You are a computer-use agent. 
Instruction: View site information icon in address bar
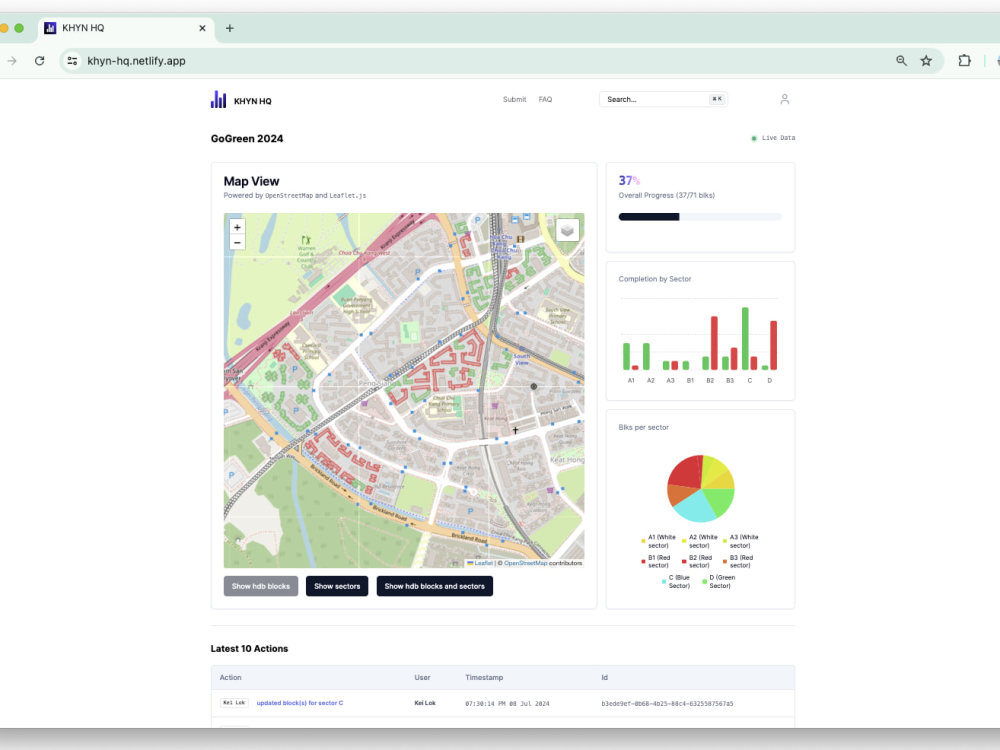pyautogui.click(x=72, y=61)
